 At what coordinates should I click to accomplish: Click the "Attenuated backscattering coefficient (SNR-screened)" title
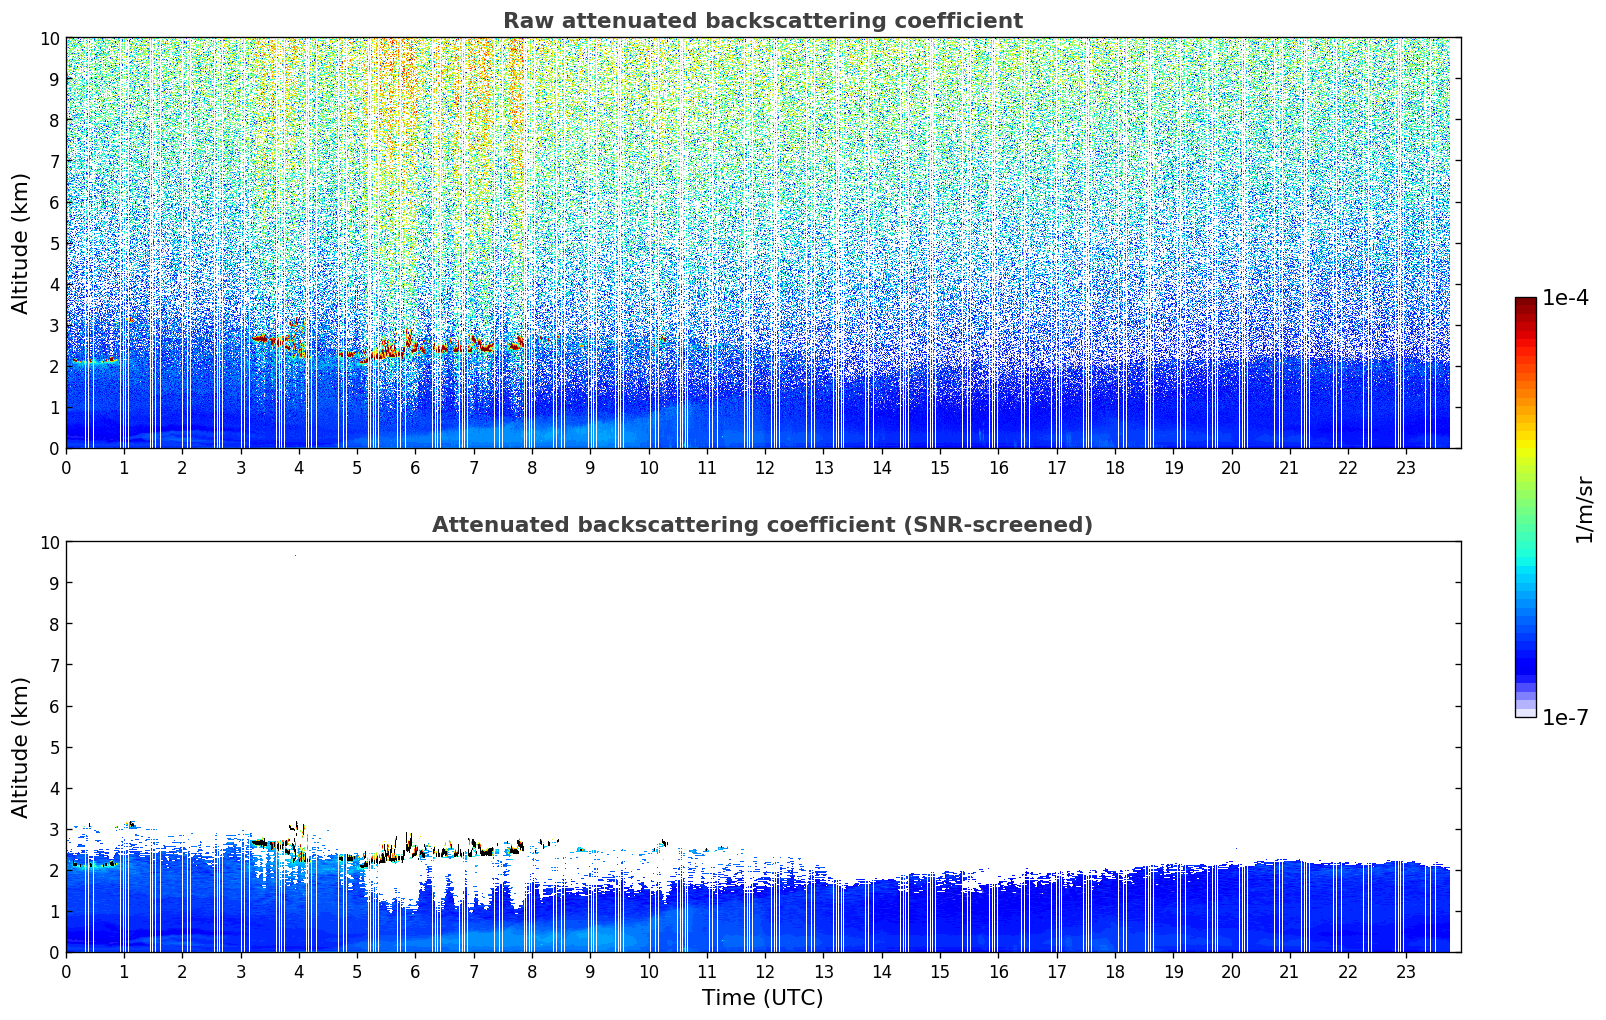762,525
